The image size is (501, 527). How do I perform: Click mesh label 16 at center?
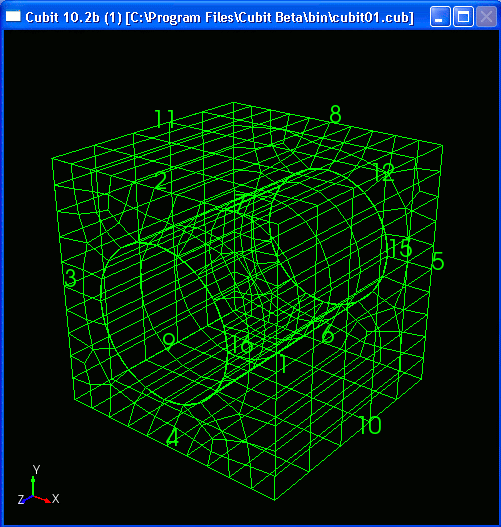[x=243, y=344]
